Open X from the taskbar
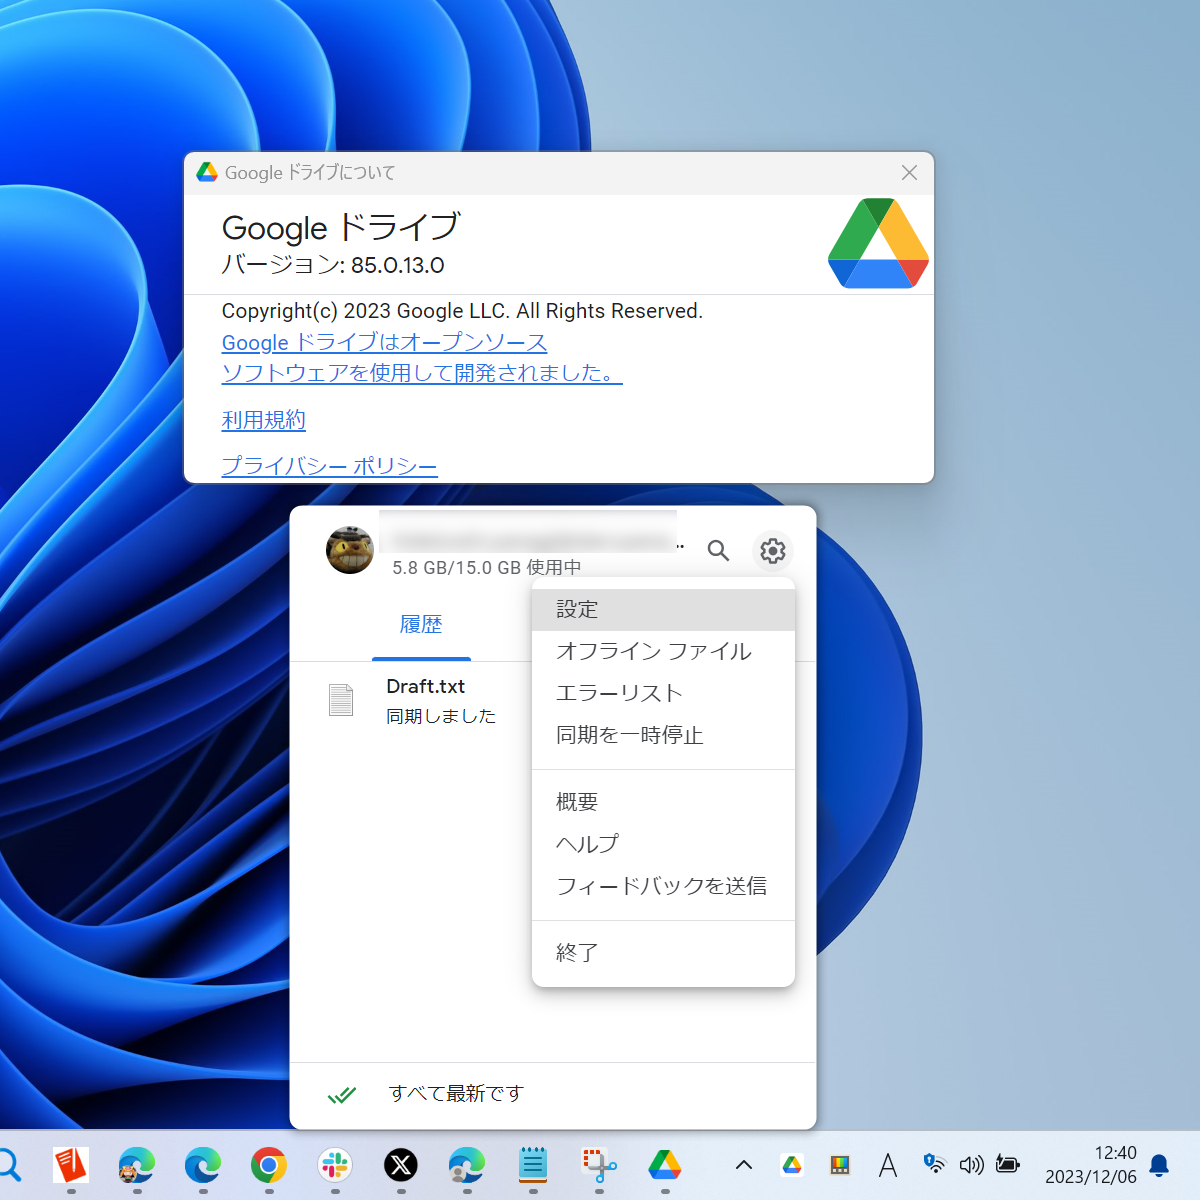The width and height of the screenshot is (1200, 1200). click(401, 1167)
